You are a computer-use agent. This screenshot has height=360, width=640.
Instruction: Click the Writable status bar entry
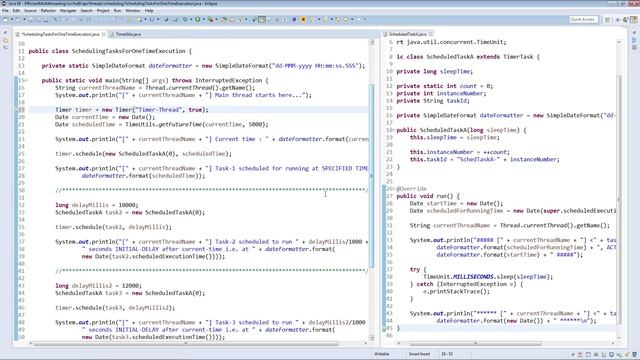coord(382,354)
